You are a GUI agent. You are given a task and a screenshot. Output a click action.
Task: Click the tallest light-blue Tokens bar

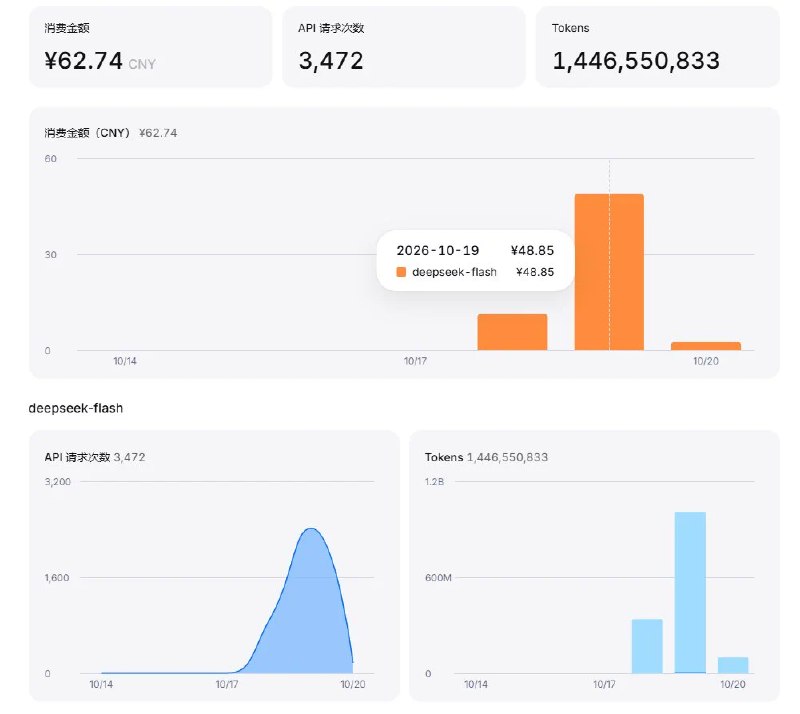690,593
